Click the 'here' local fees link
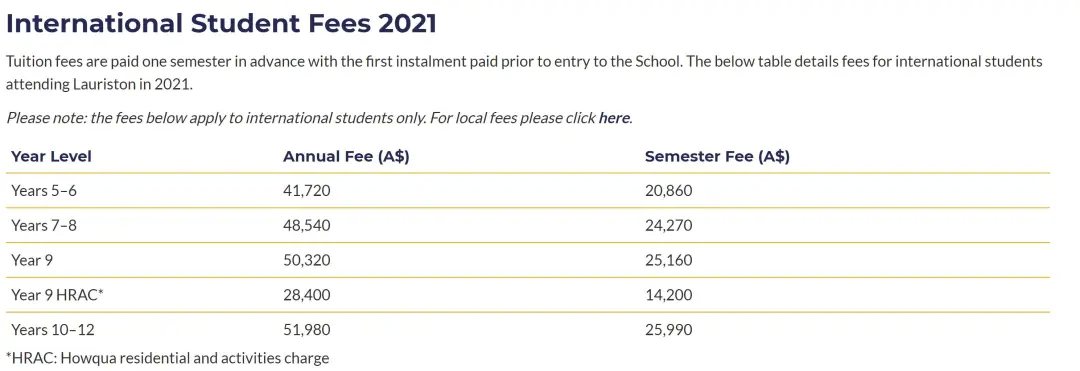 (614, 118)
